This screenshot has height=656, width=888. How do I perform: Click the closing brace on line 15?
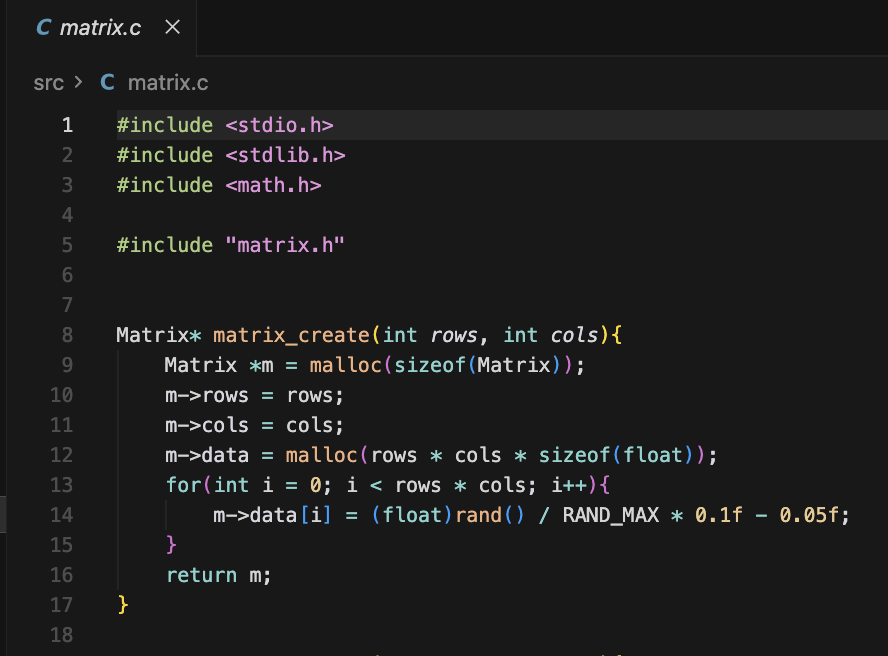pyautogui.click(x=171, y=545)
